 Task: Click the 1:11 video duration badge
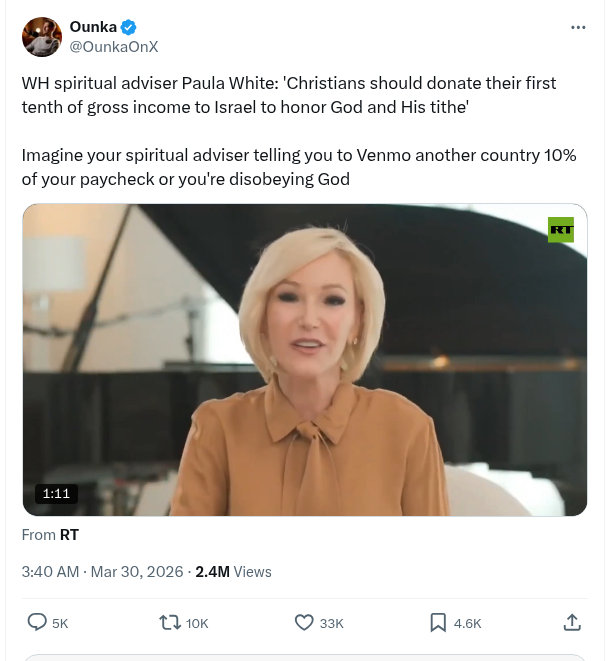click(x=56, y=493)
